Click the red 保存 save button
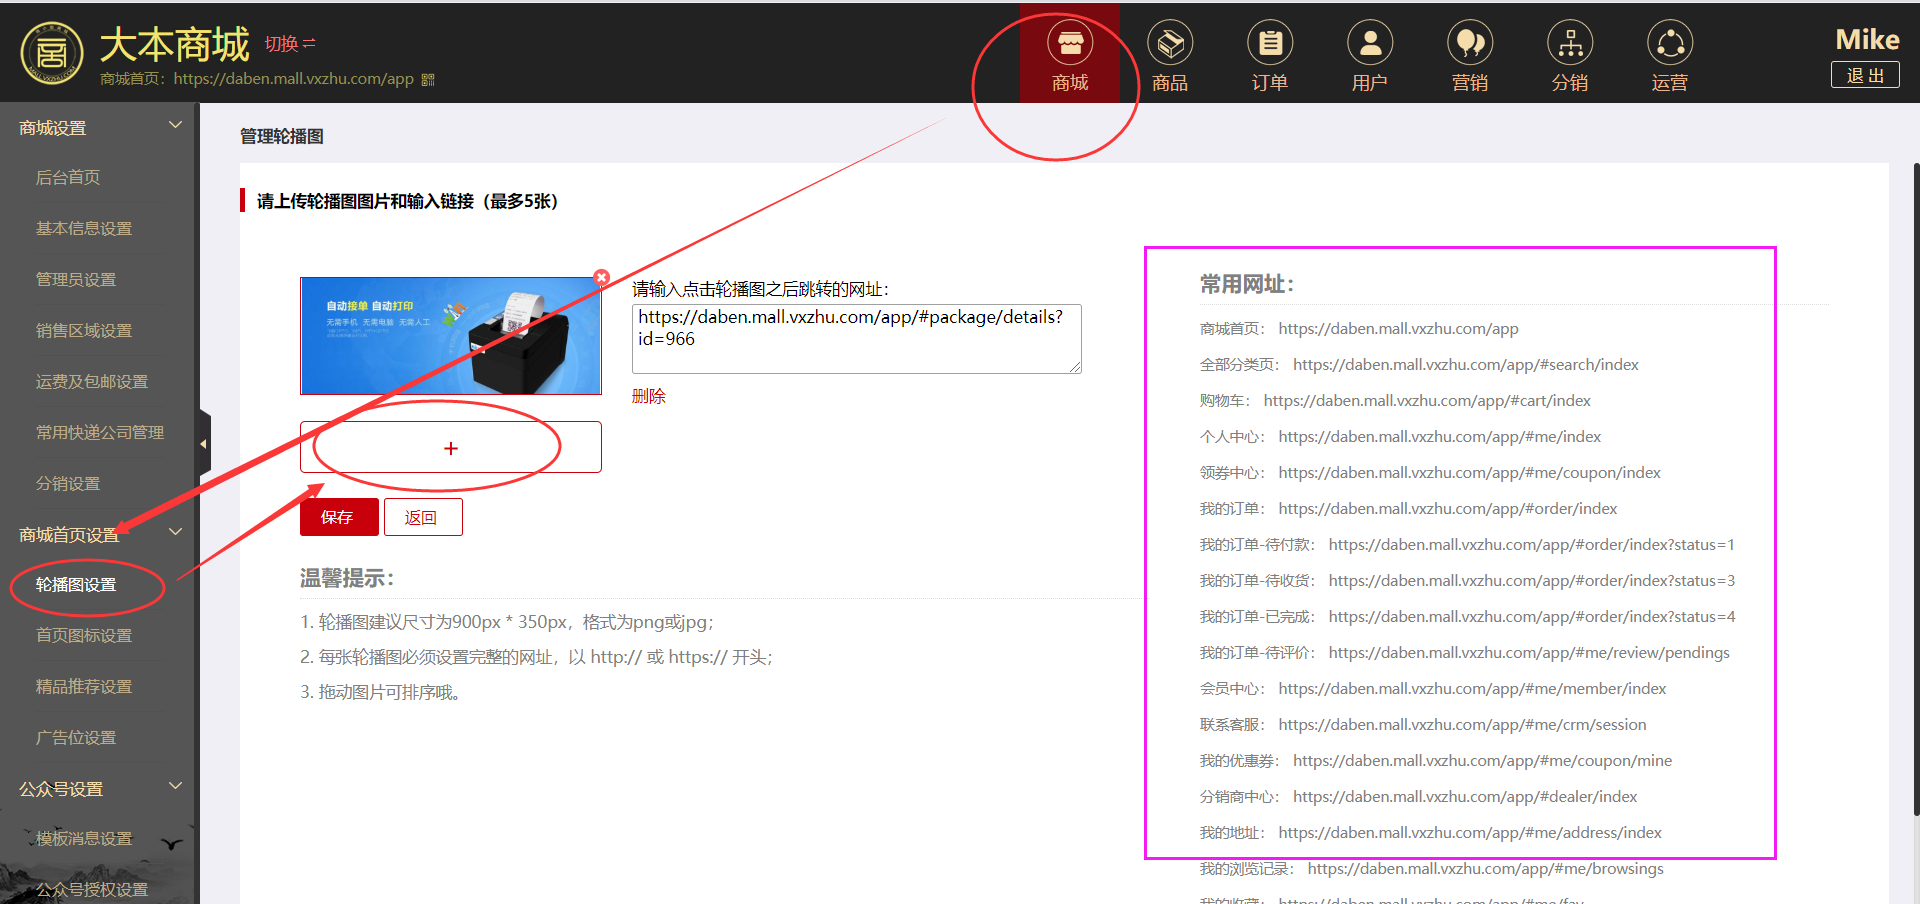Screen dimensions: 1920x904 click(x=338, y=517)
